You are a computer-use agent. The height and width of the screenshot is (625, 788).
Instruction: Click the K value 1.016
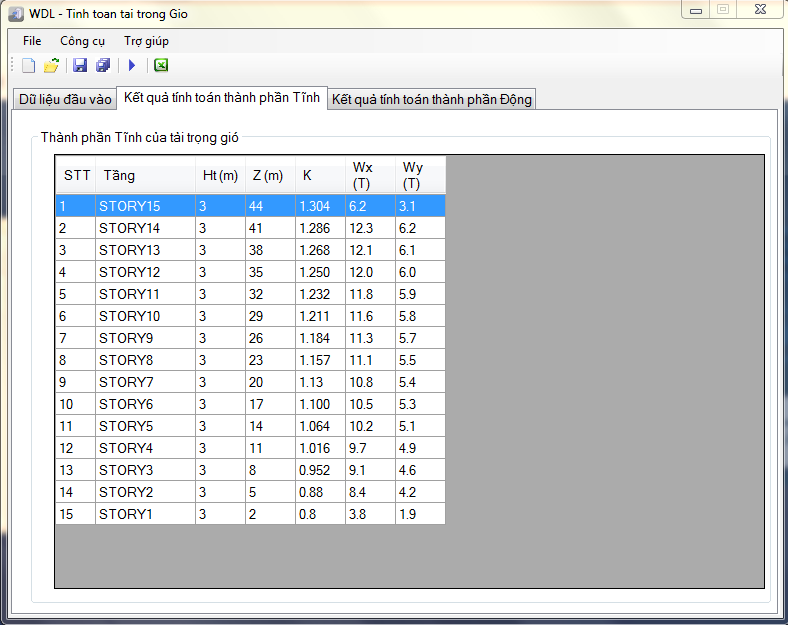[x=320, y=448]
